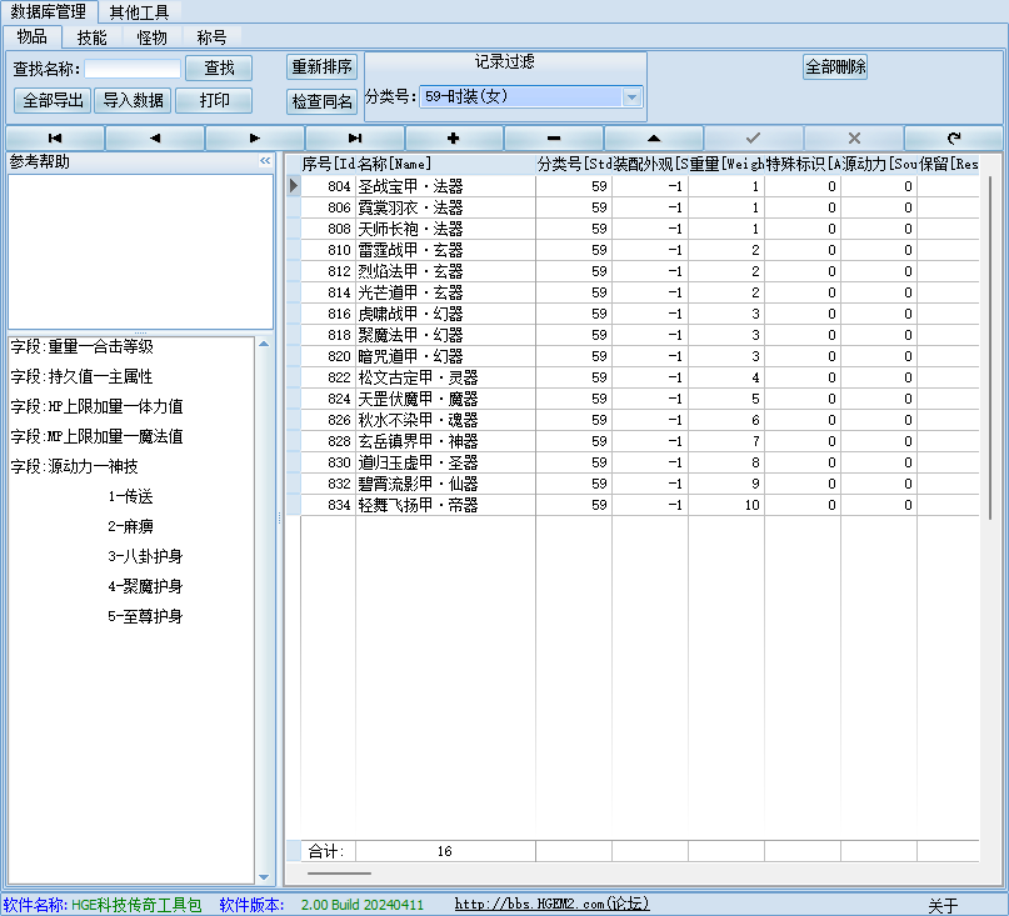1009x916 pixels.
Task: Jump to first record in navigator
Action: click(55, 138)
